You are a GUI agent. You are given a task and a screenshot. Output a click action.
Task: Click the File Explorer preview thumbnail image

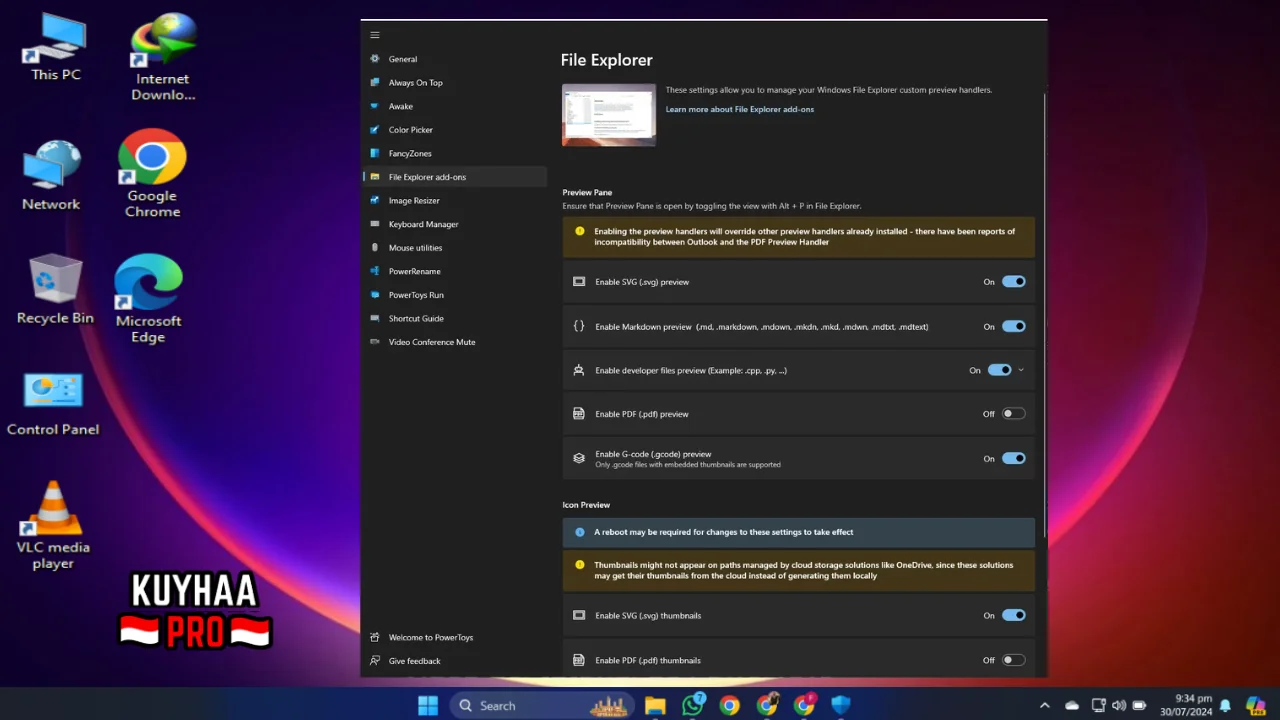click(x=609, y=115)
